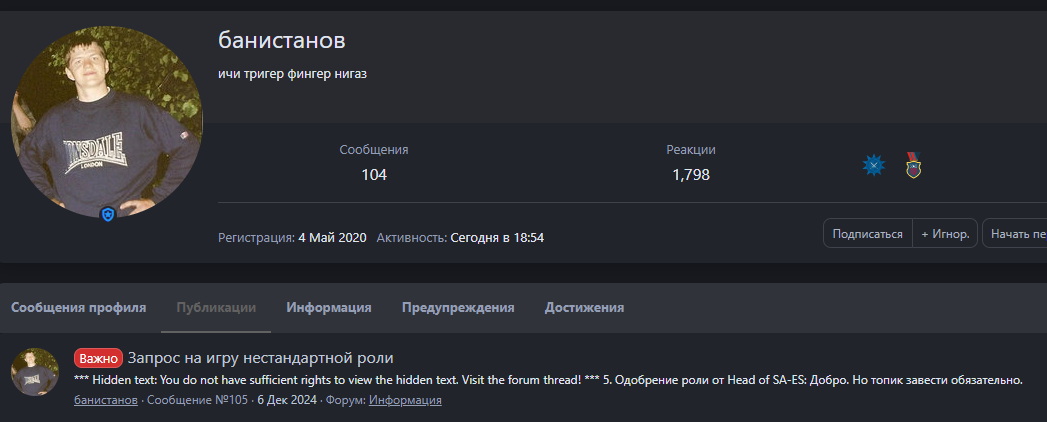Show the Достижения tab

coord(584,308)
